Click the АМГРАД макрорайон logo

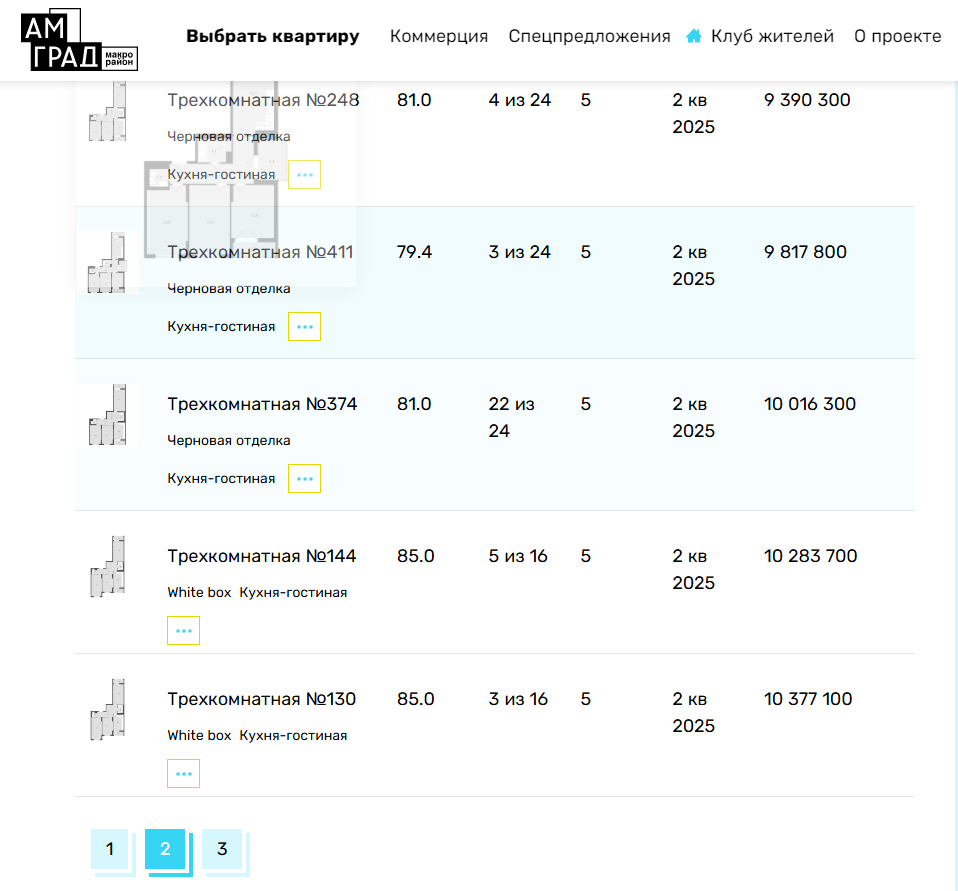79,40
